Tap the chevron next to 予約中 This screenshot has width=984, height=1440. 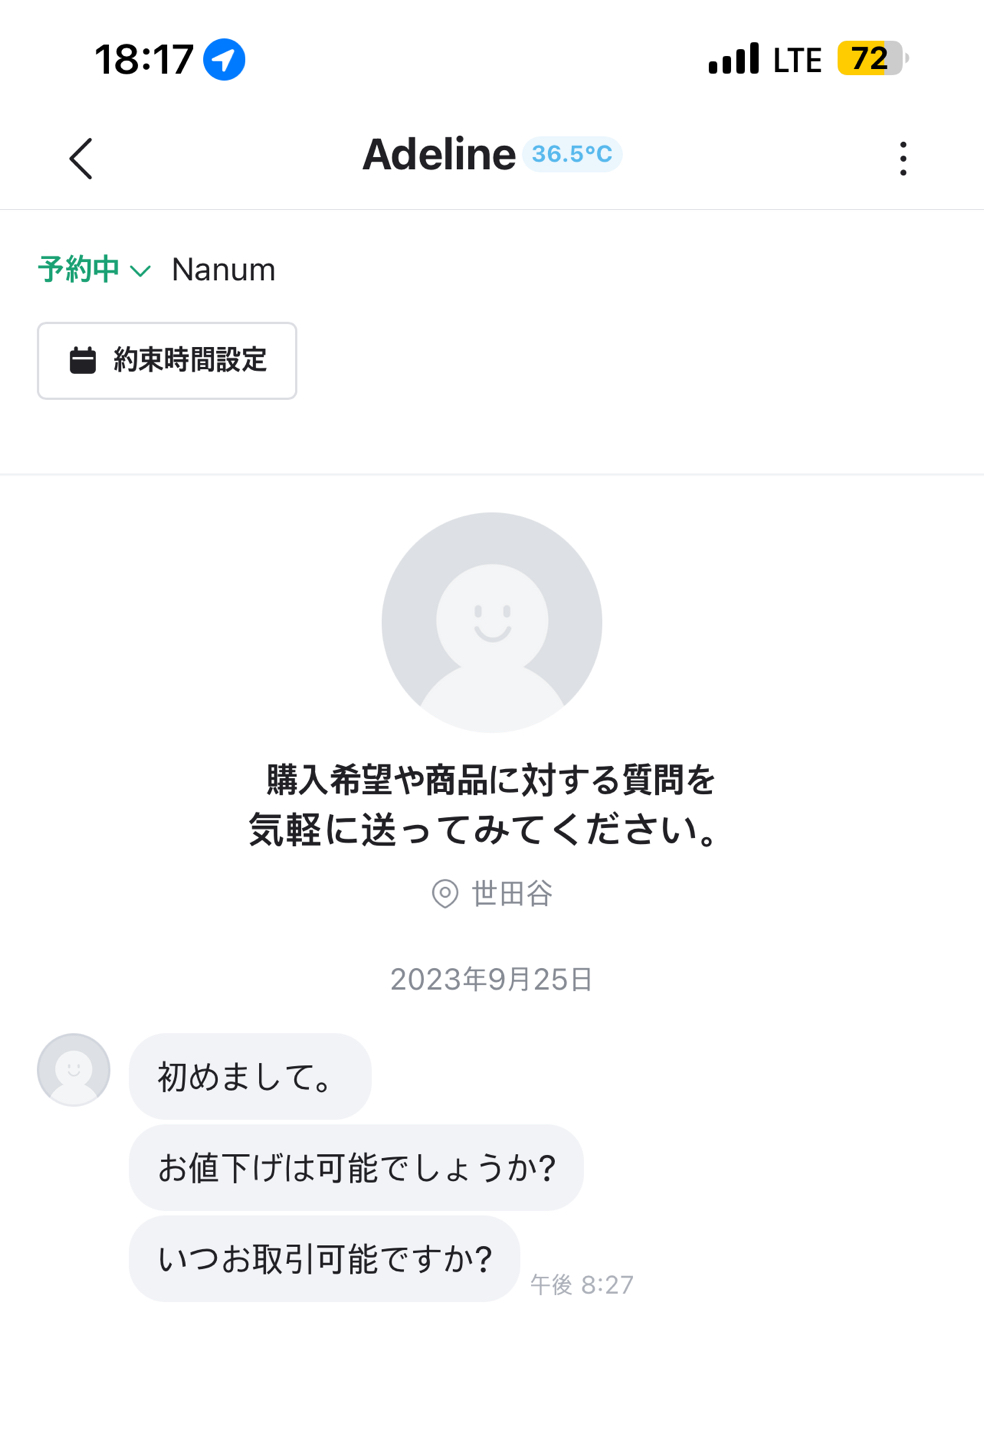141,271
